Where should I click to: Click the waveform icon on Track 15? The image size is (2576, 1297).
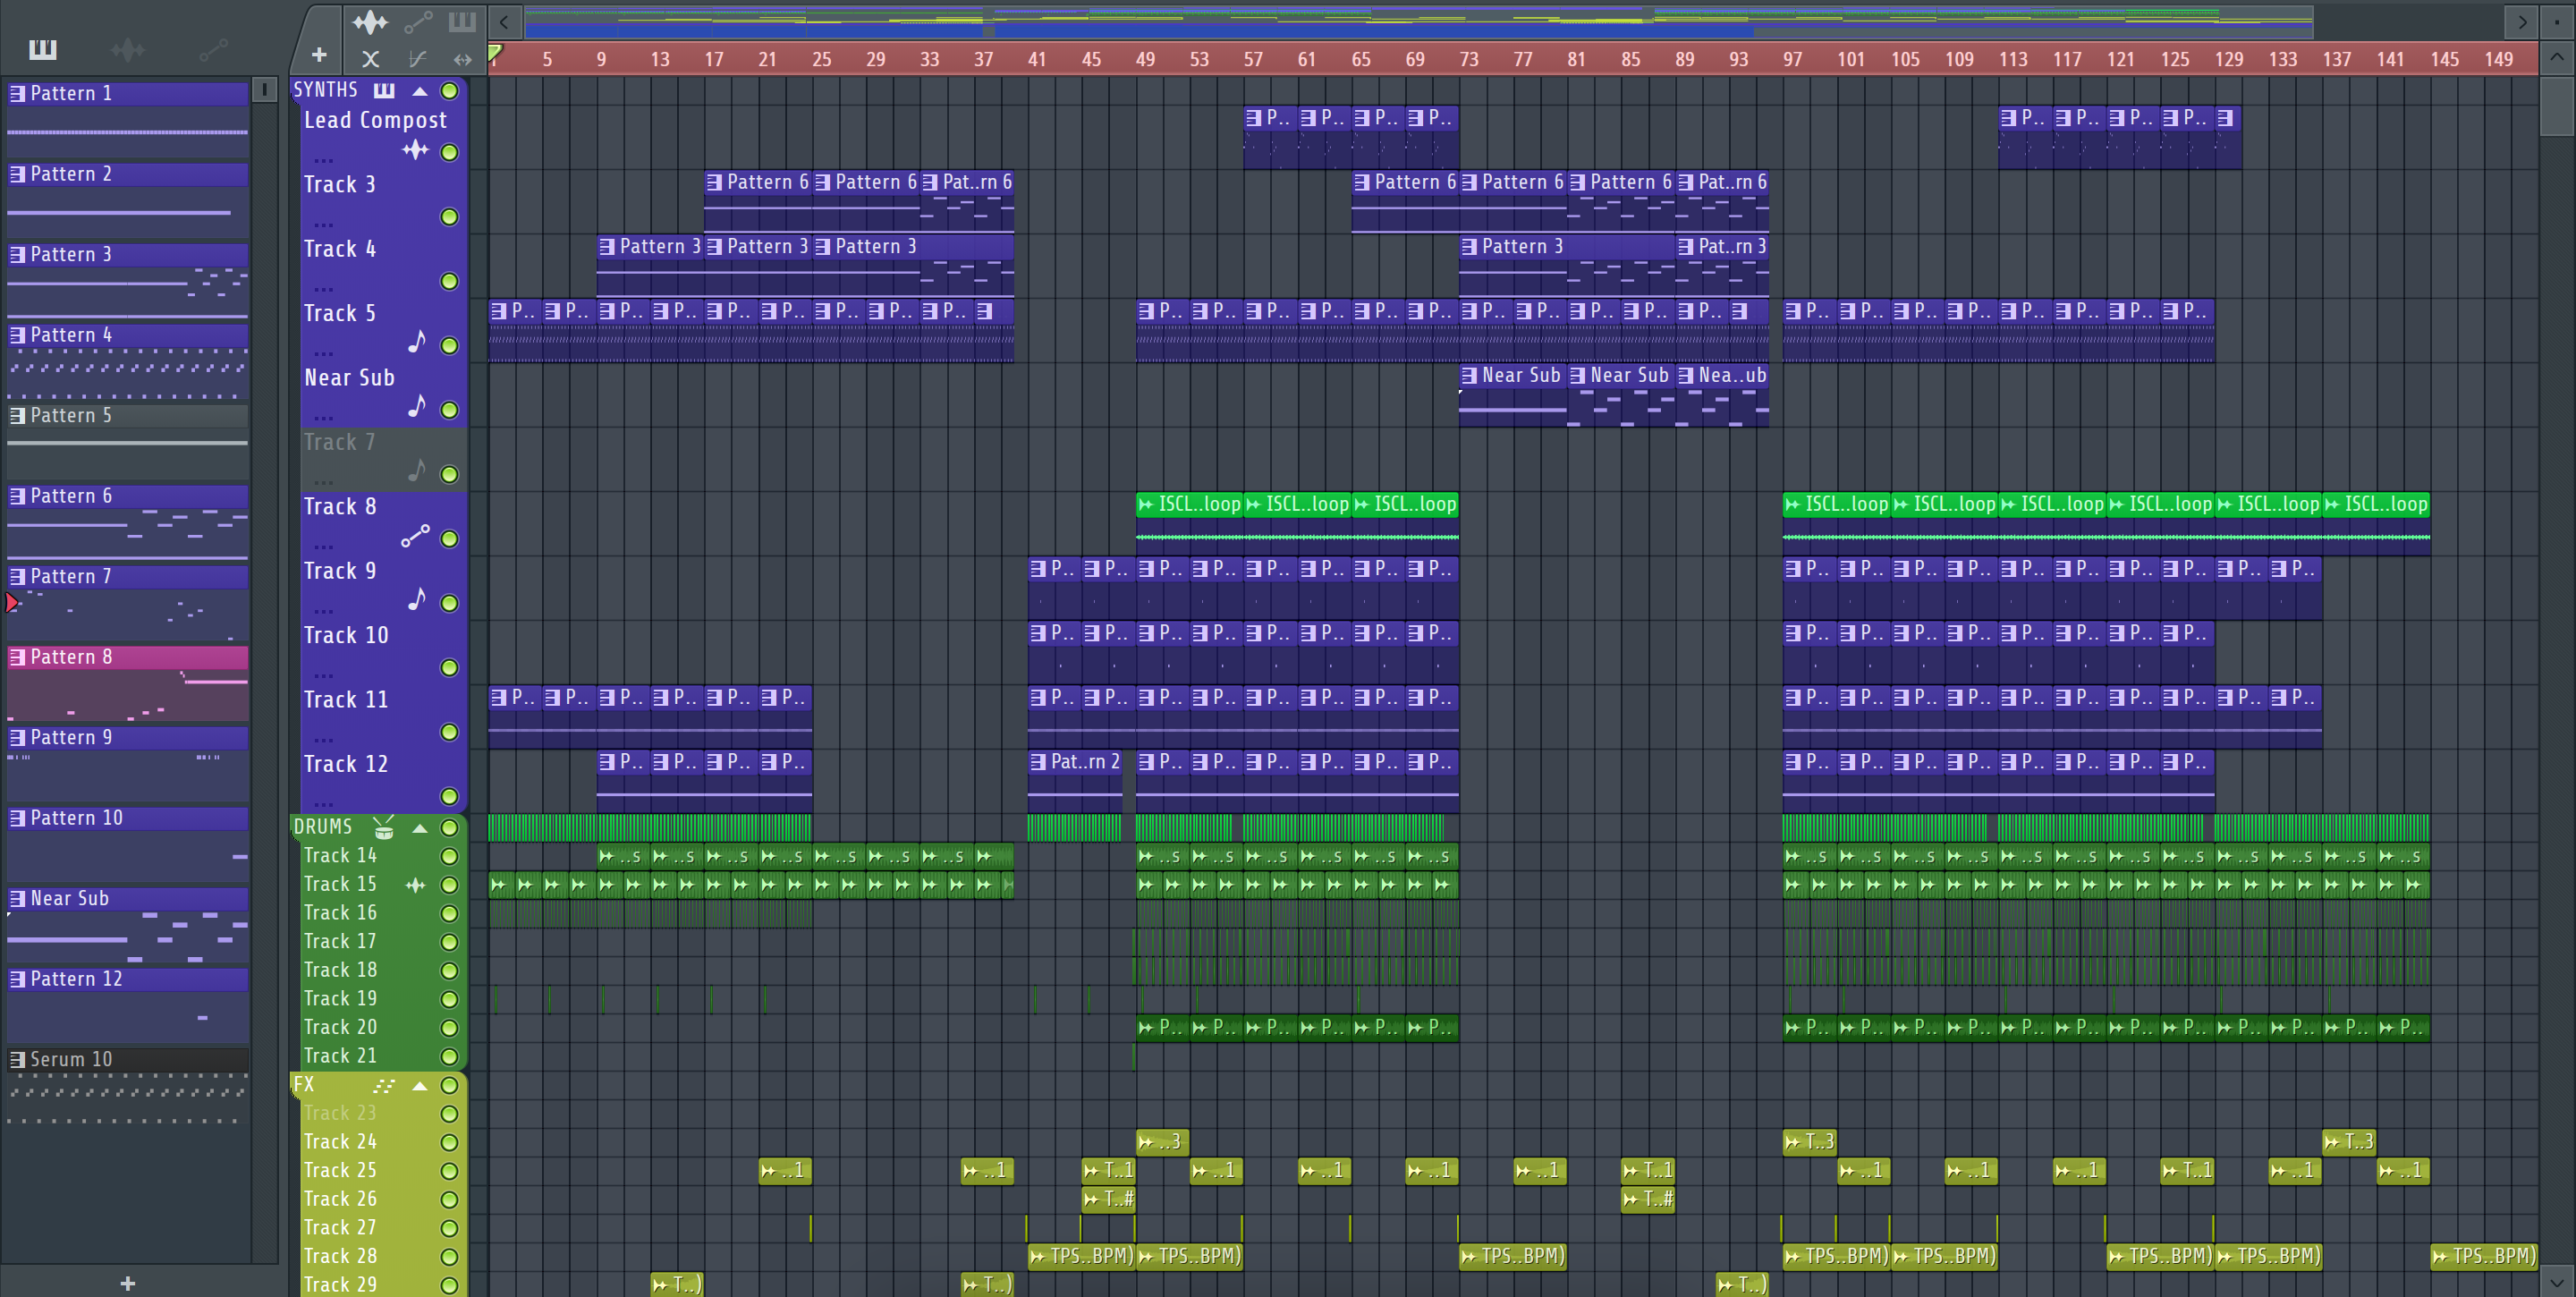(415, 885)
